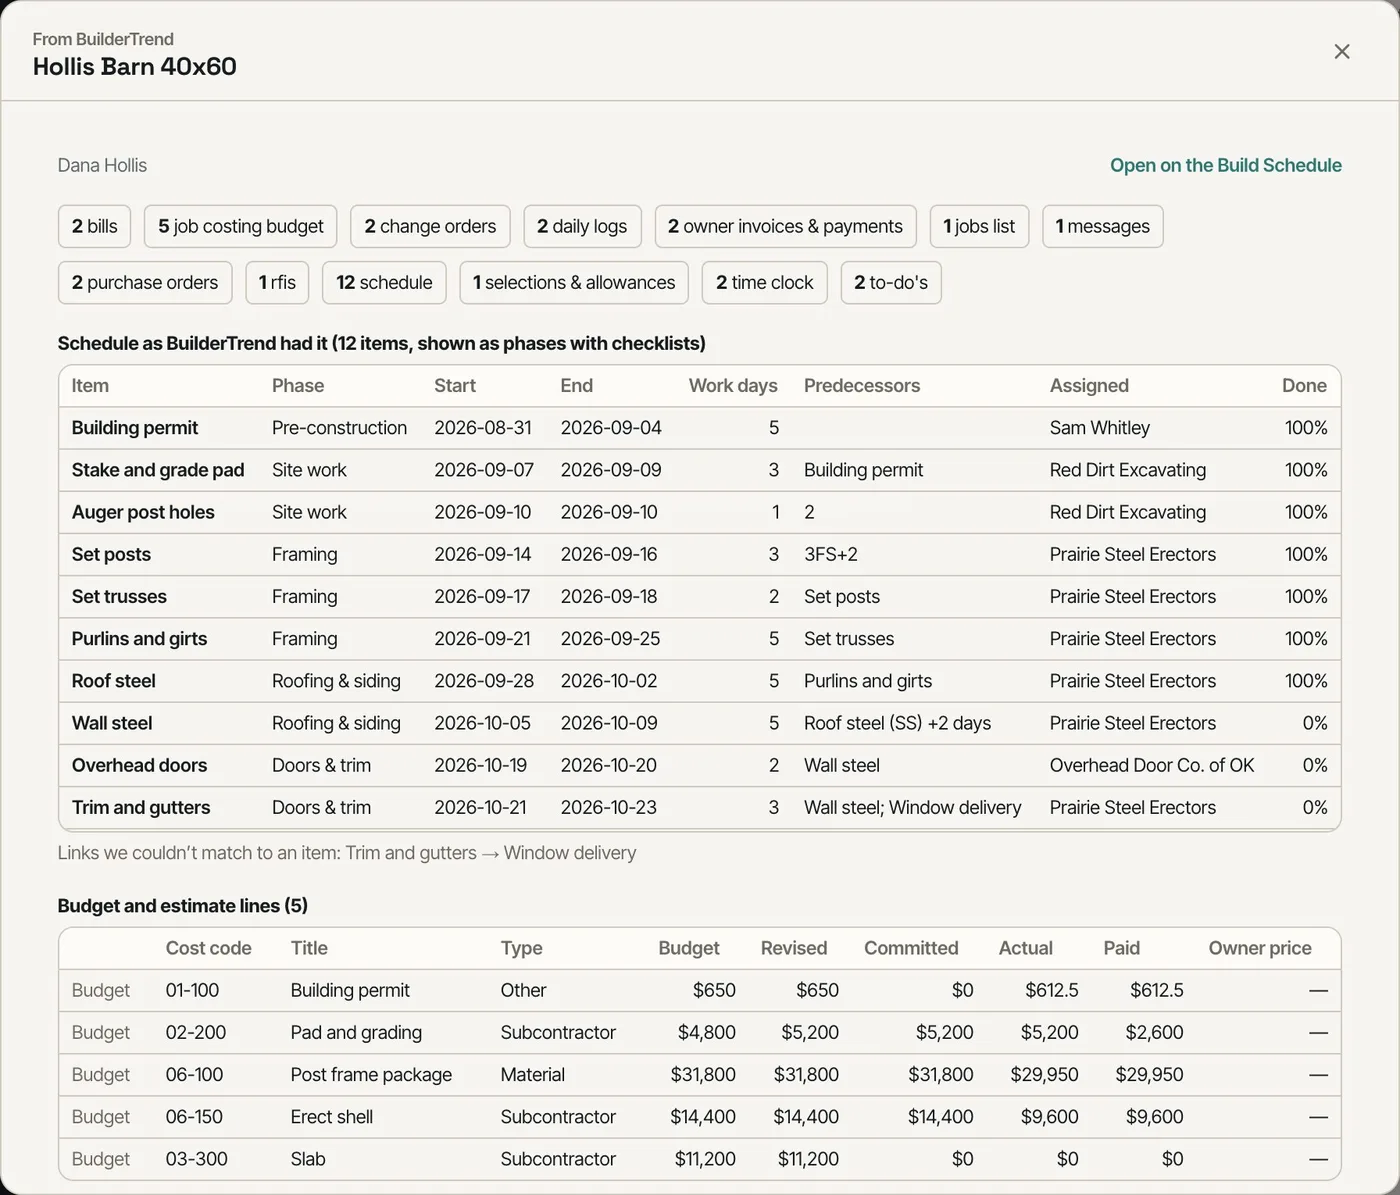Screen dimensions: 1400x1195
Task: Click the Purlins and girts item
Action: pos(139,638)
